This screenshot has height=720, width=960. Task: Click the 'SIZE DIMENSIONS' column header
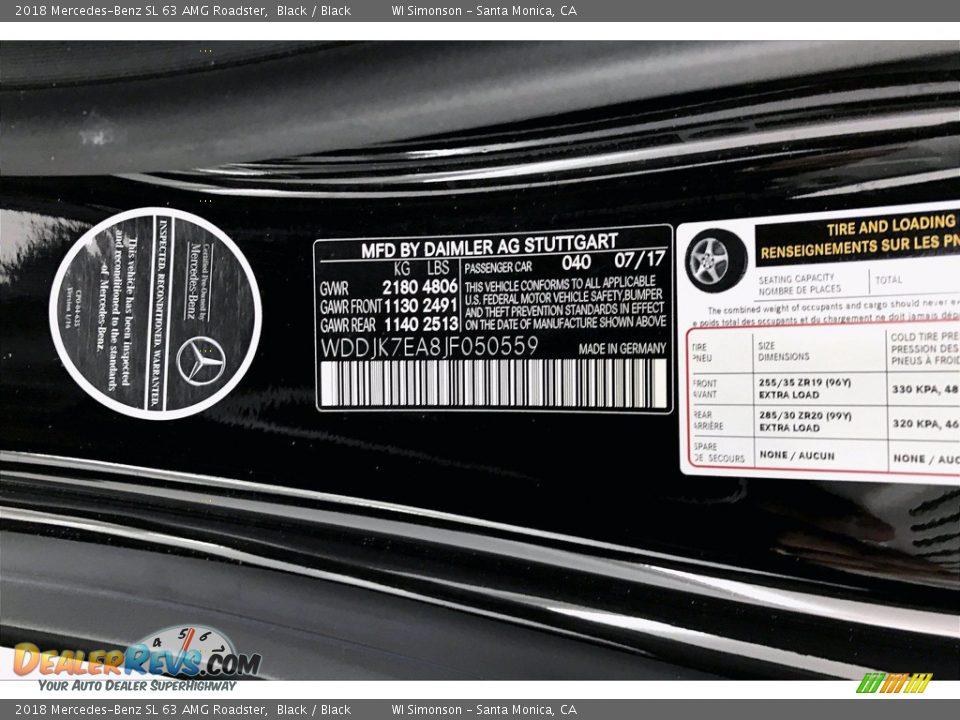(783, 351)
